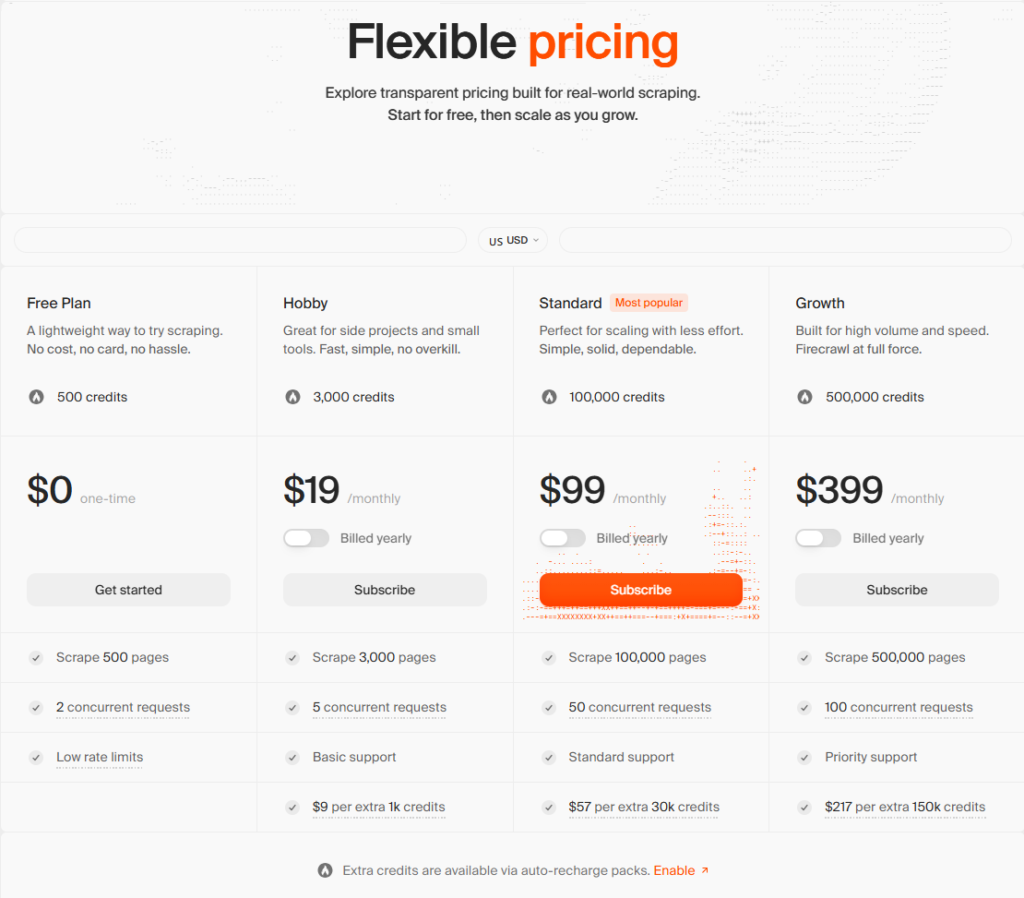Screen dimensions: 1024x898
Task: Click the flame icon beside 500,000 credits
Action: click(805, 397)
